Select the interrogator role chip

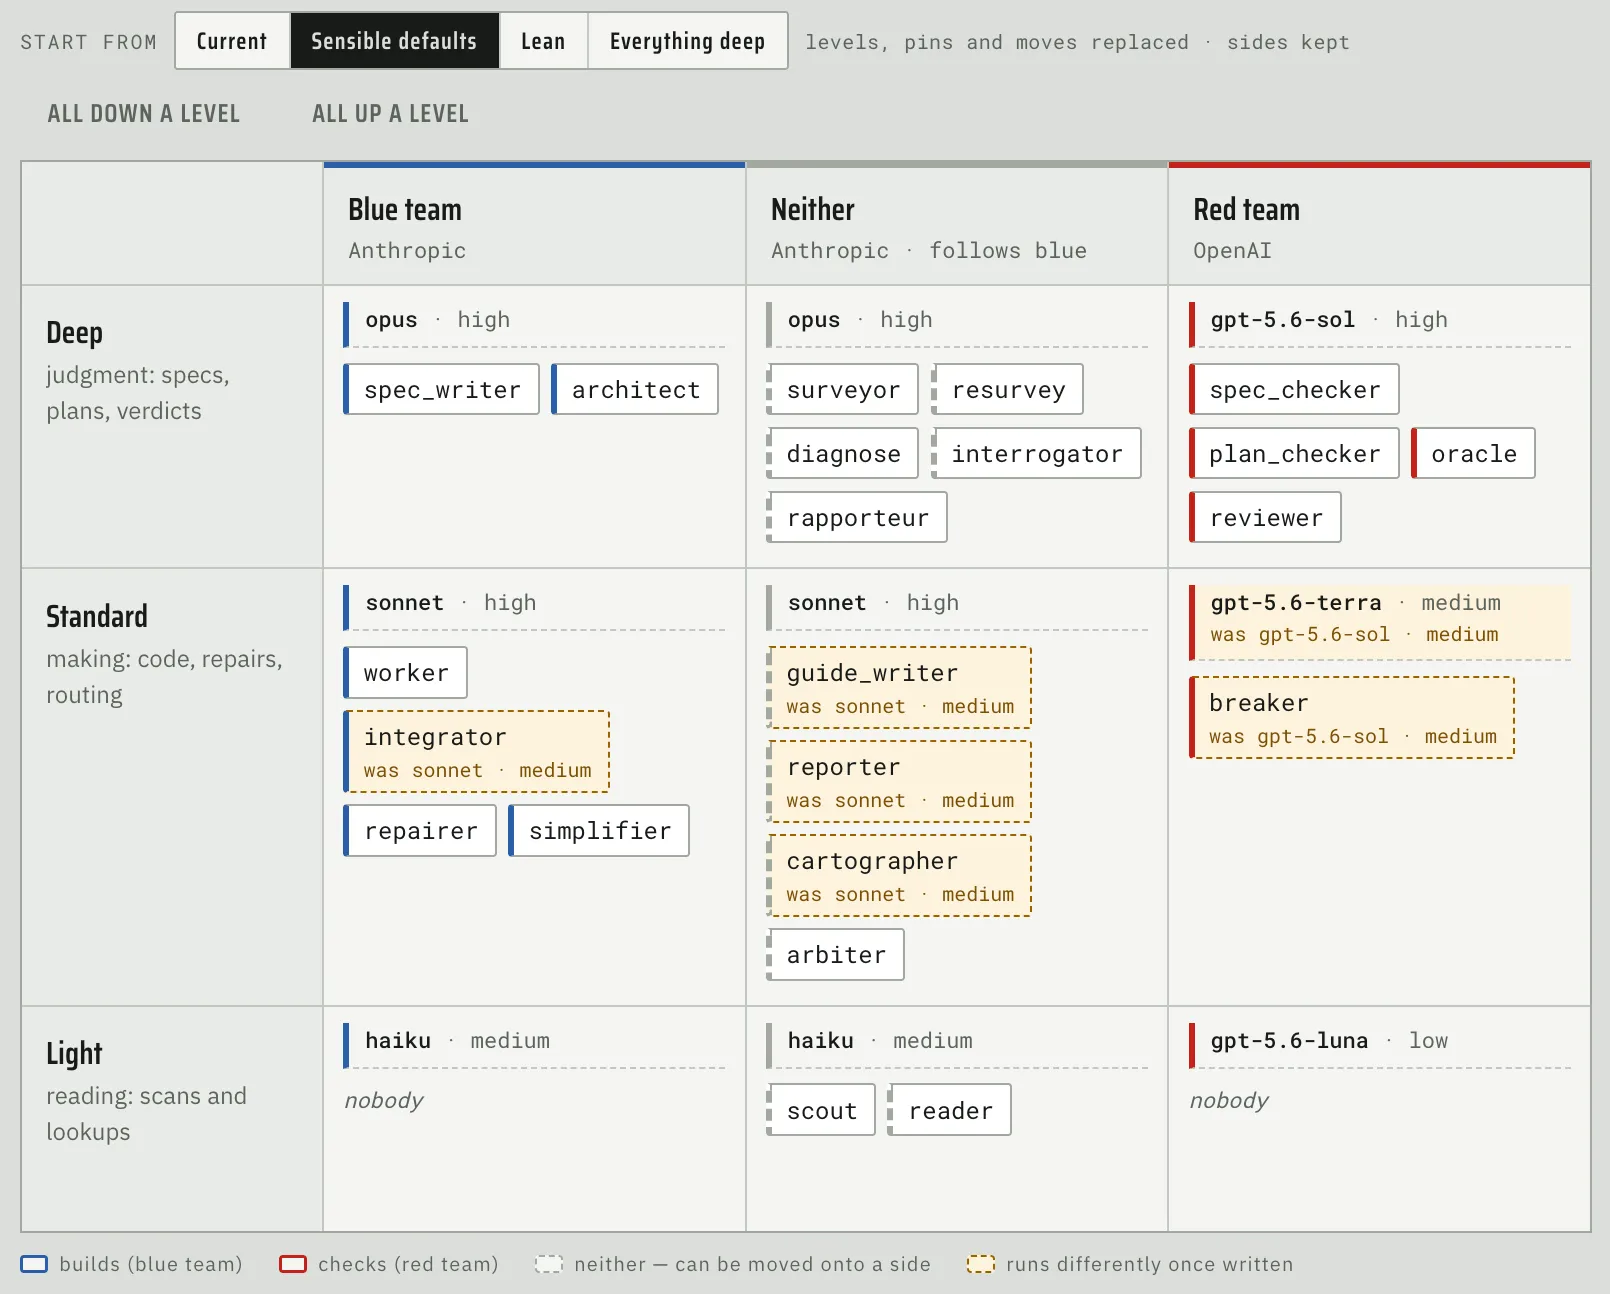(x=1036, y=453)
